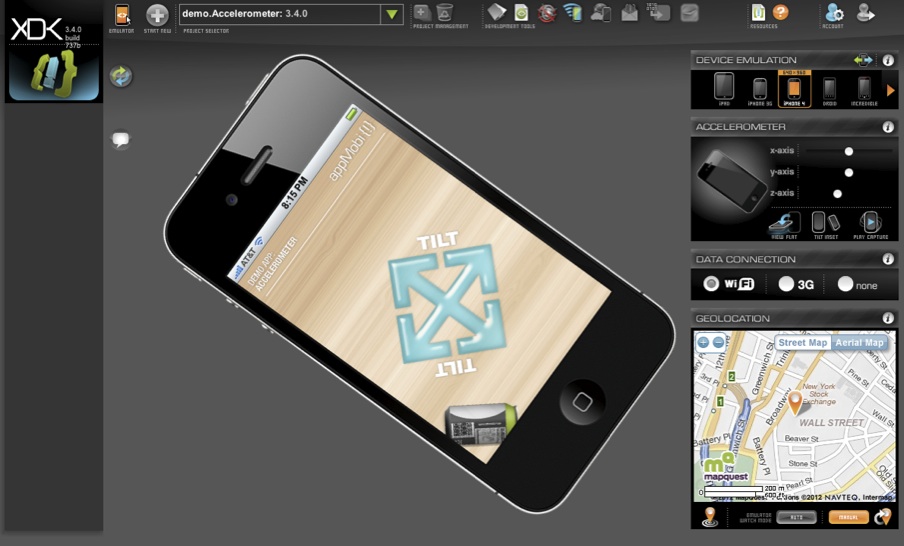Click the Wi-Fi phone test tool icon
904x546 pixels.
coord(573,12)
